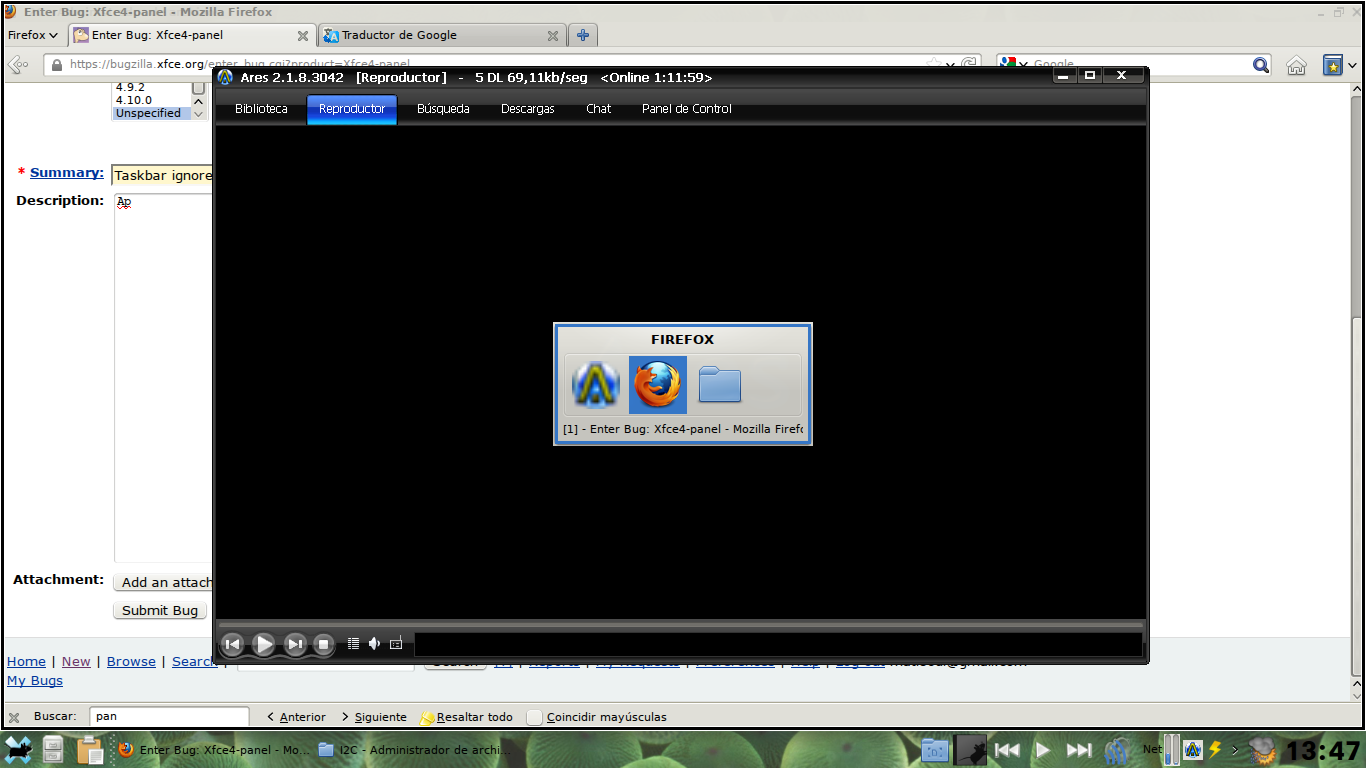Viewport: 1366px width, 768px height.
Task: Click the Ares volume speaker icon
Action: [374, 644]
